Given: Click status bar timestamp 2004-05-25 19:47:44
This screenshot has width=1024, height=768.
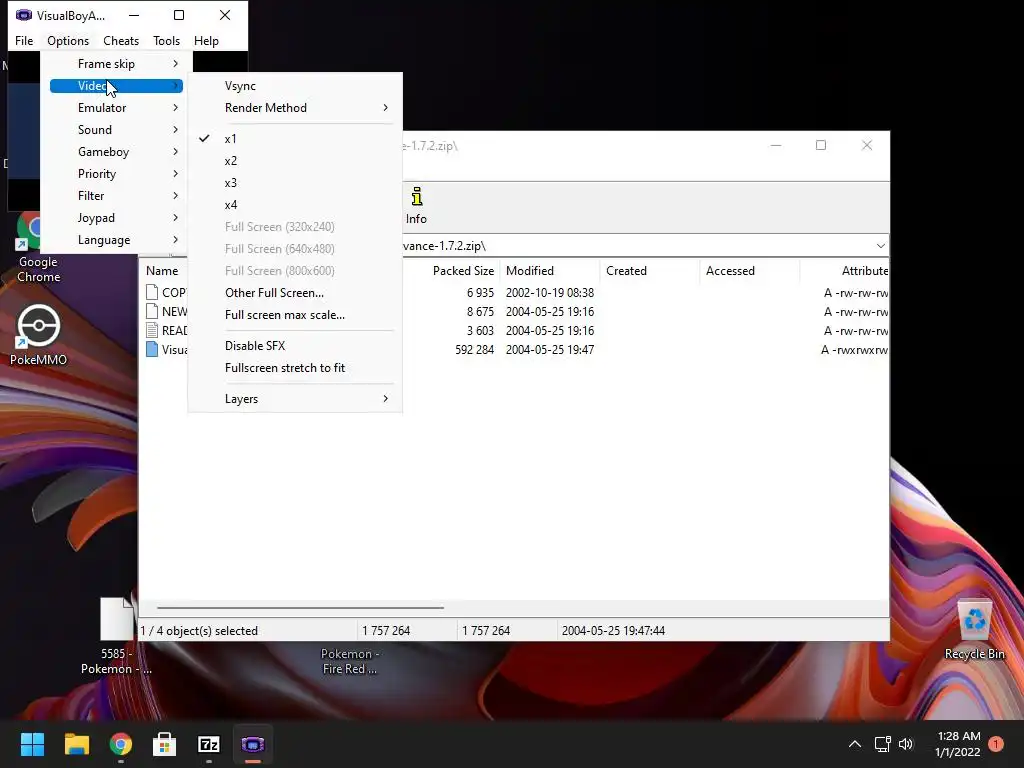Looking at the screenshot, I should (613, 631).
